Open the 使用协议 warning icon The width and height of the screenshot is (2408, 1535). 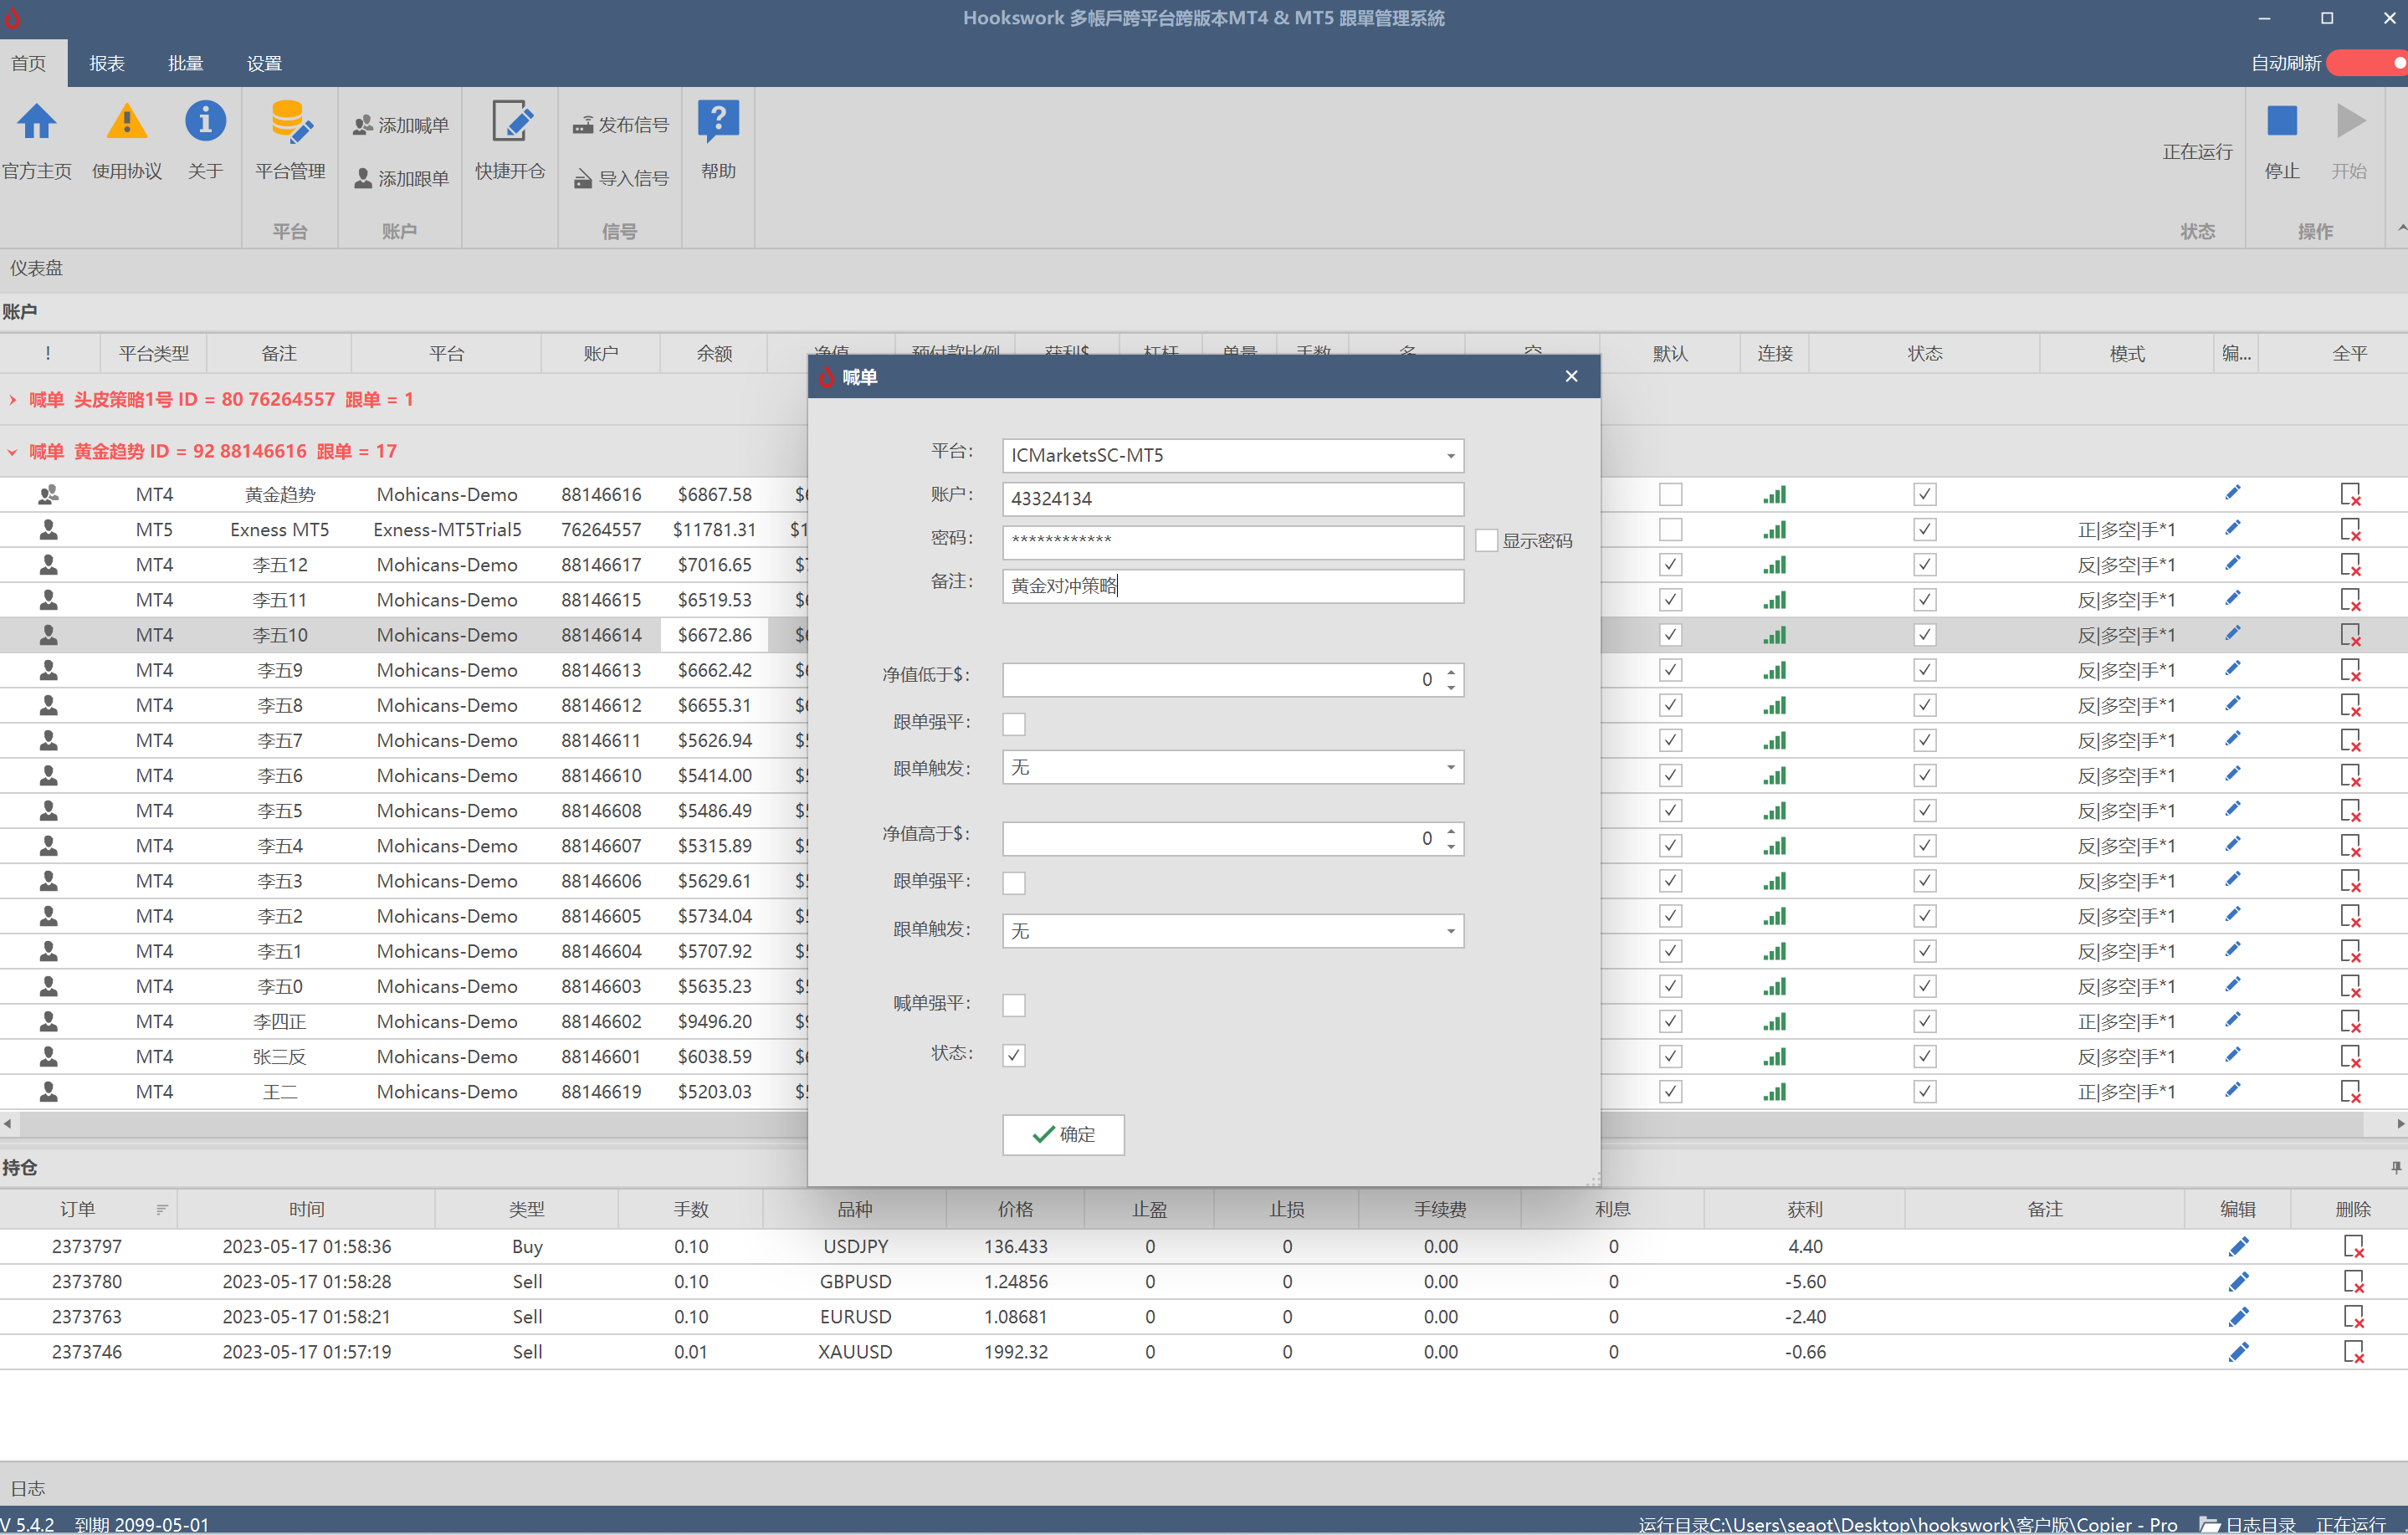pos(126,122)
